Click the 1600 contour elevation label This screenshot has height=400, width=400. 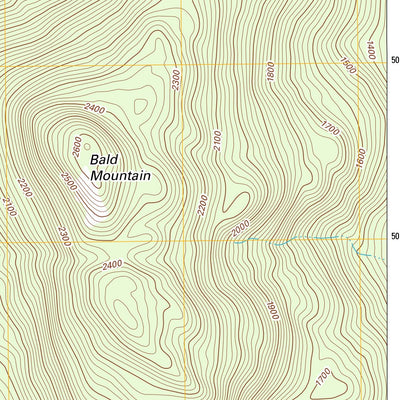361,158
